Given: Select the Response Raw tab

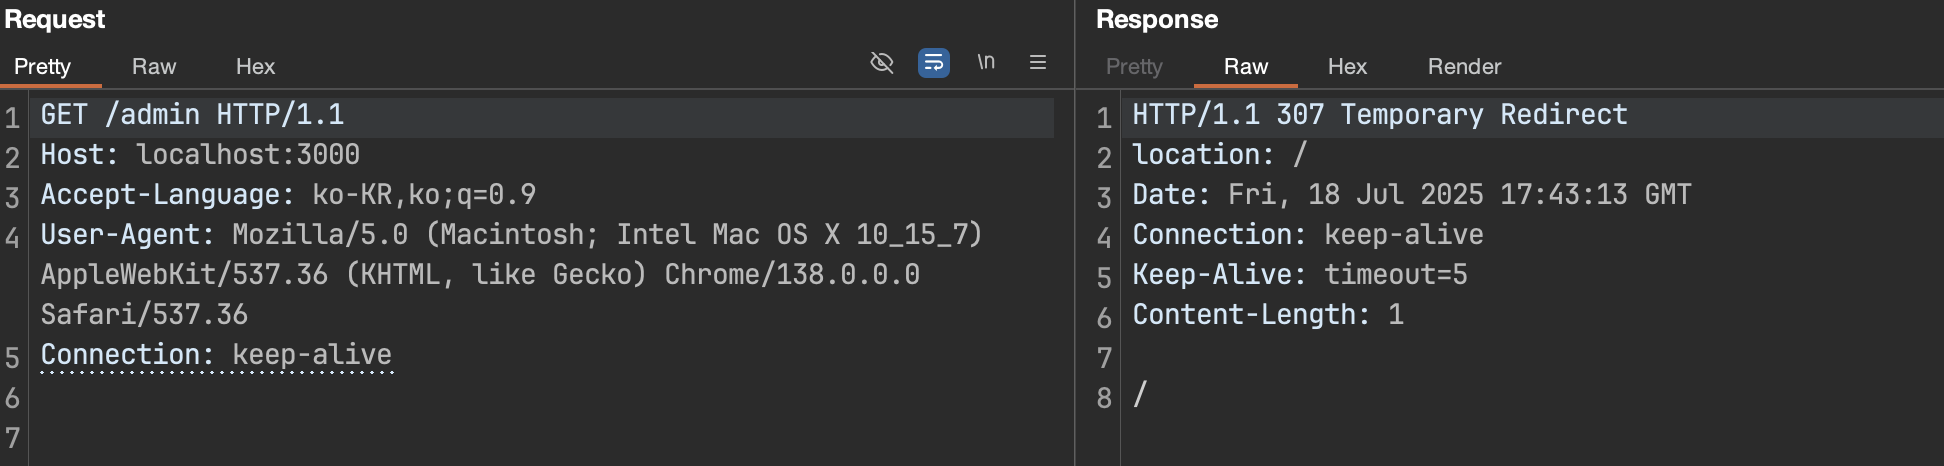Looking at the screenshot, I should pos(1246,66).
